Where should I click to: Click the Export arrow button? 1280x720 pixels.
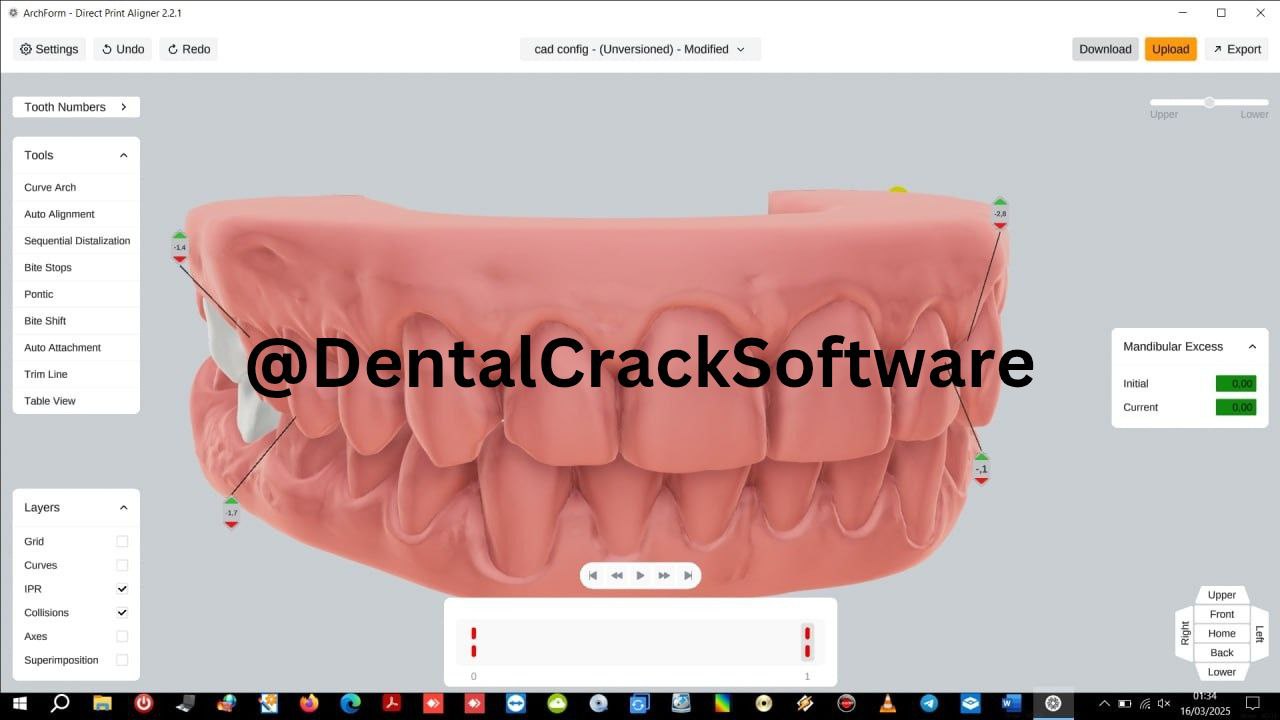1237,49
